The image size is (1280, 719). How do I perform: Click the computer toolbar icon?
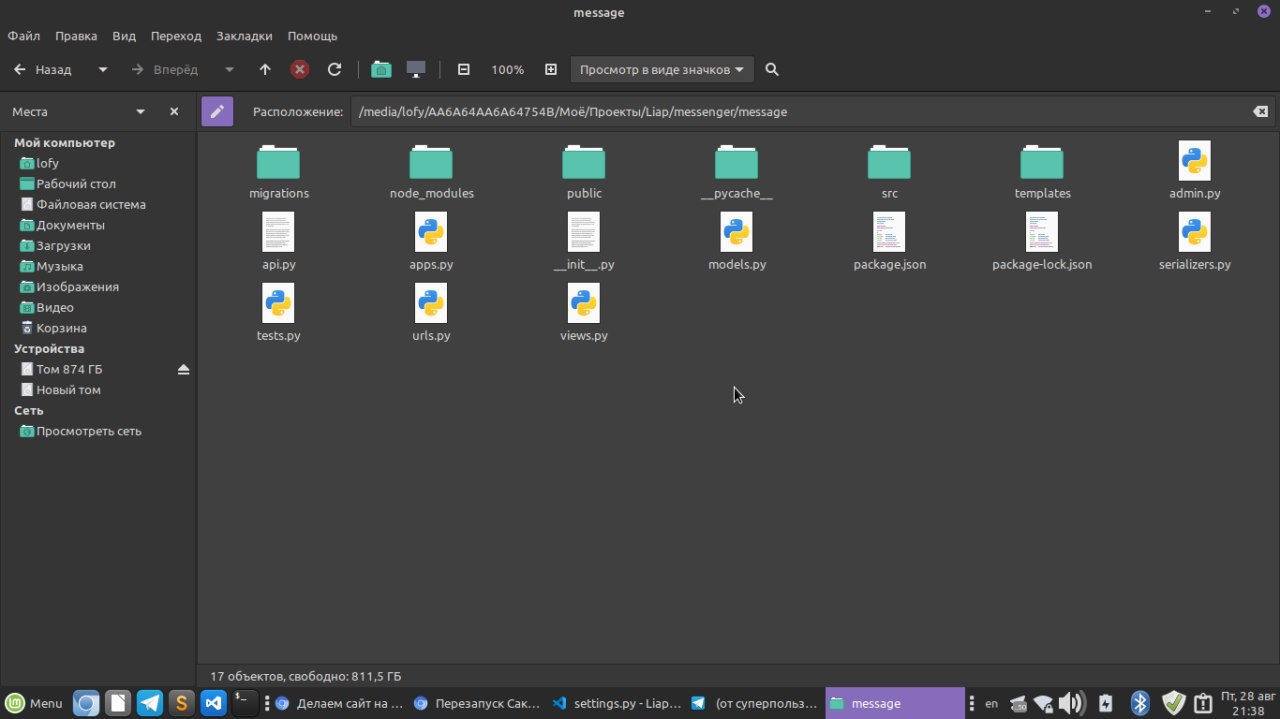pyautogui.click(x=416, y=70)
